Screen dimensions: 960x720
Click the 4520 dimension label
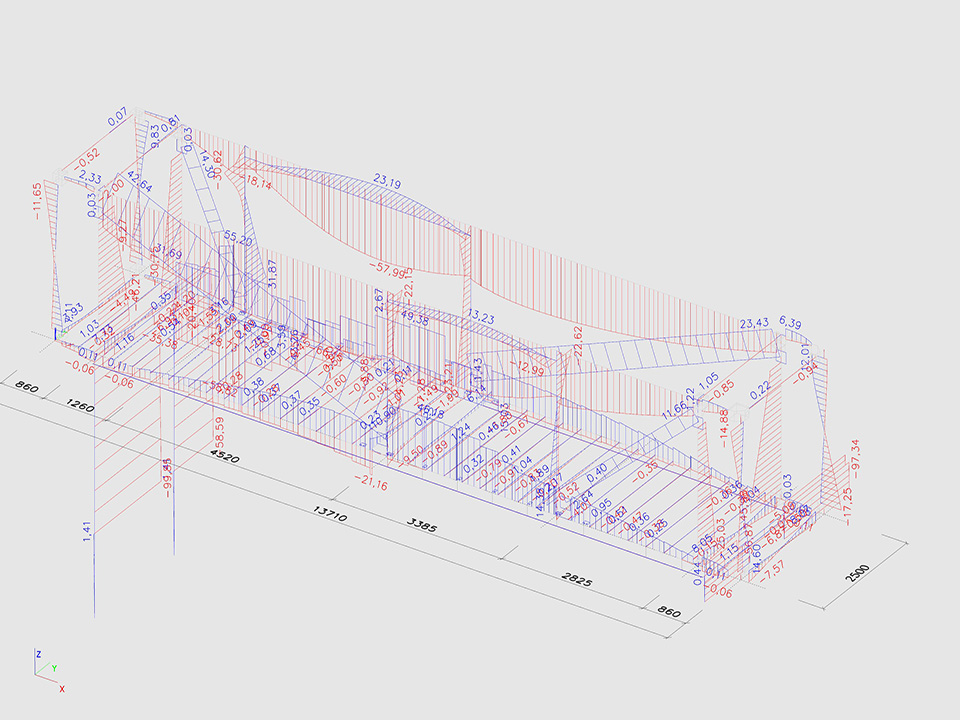[x=223, y=459]
